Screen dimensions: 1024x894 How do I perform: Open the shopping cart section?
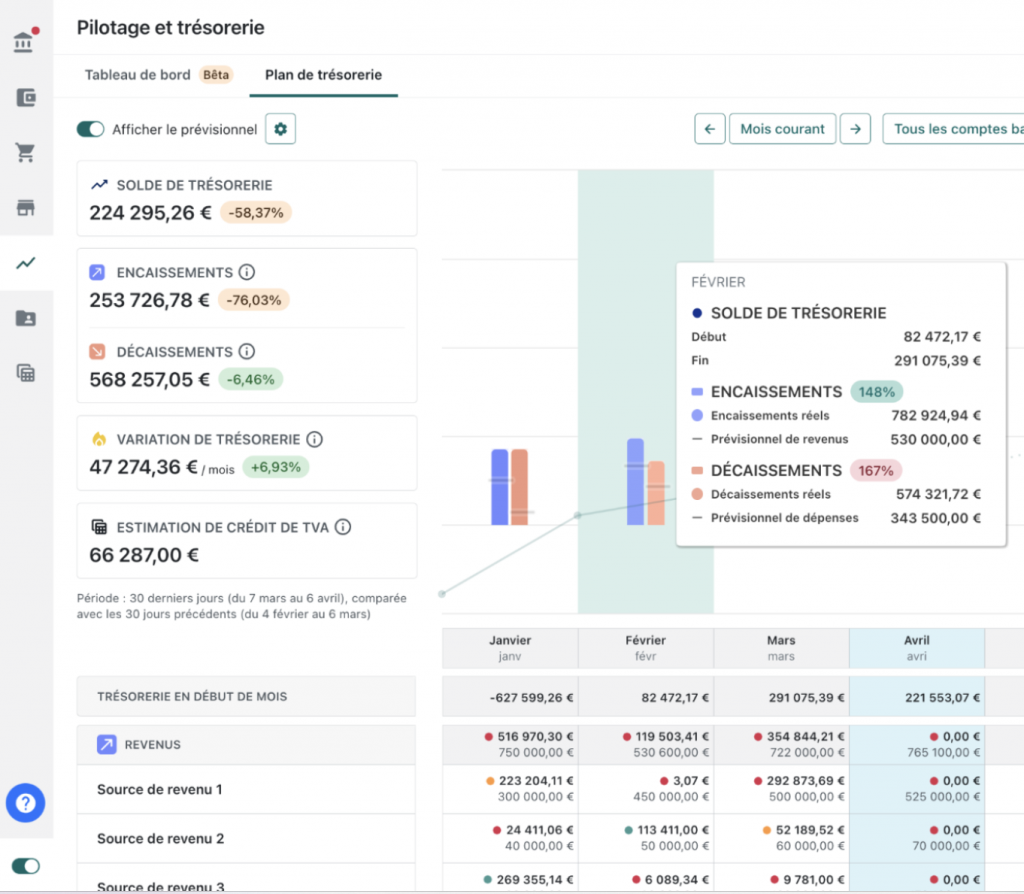[x=26, y=153]
